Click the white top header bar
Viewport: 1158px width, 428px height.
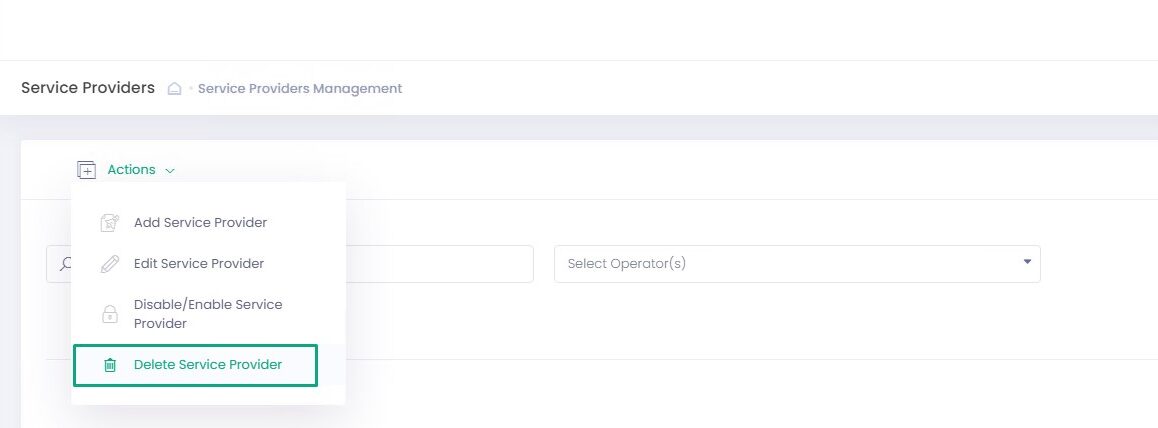pos(600,30)
